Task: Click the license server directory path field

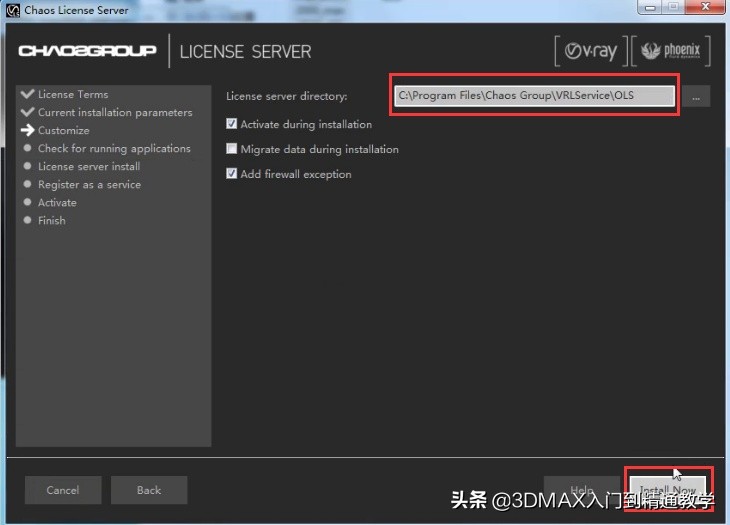Action: [x=534, y=96]
